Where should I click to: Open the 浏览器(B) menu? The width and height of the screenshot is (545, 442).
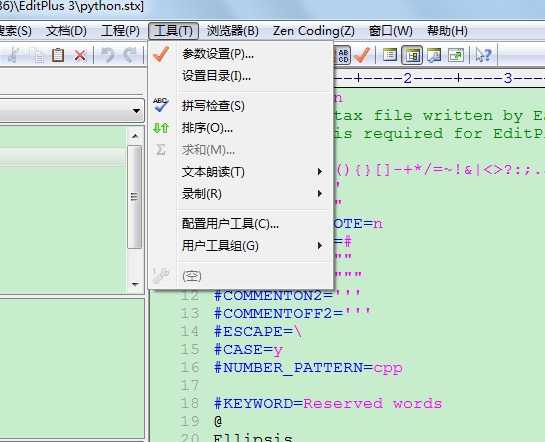pyautogui.click(x=233, y=31)
